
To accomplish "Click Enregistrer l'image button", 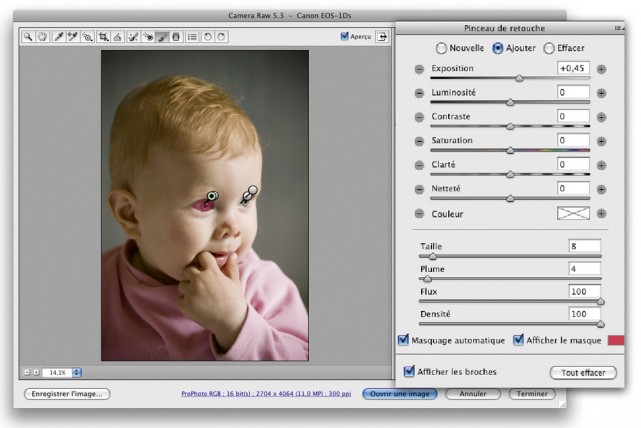I will [67, 394].
